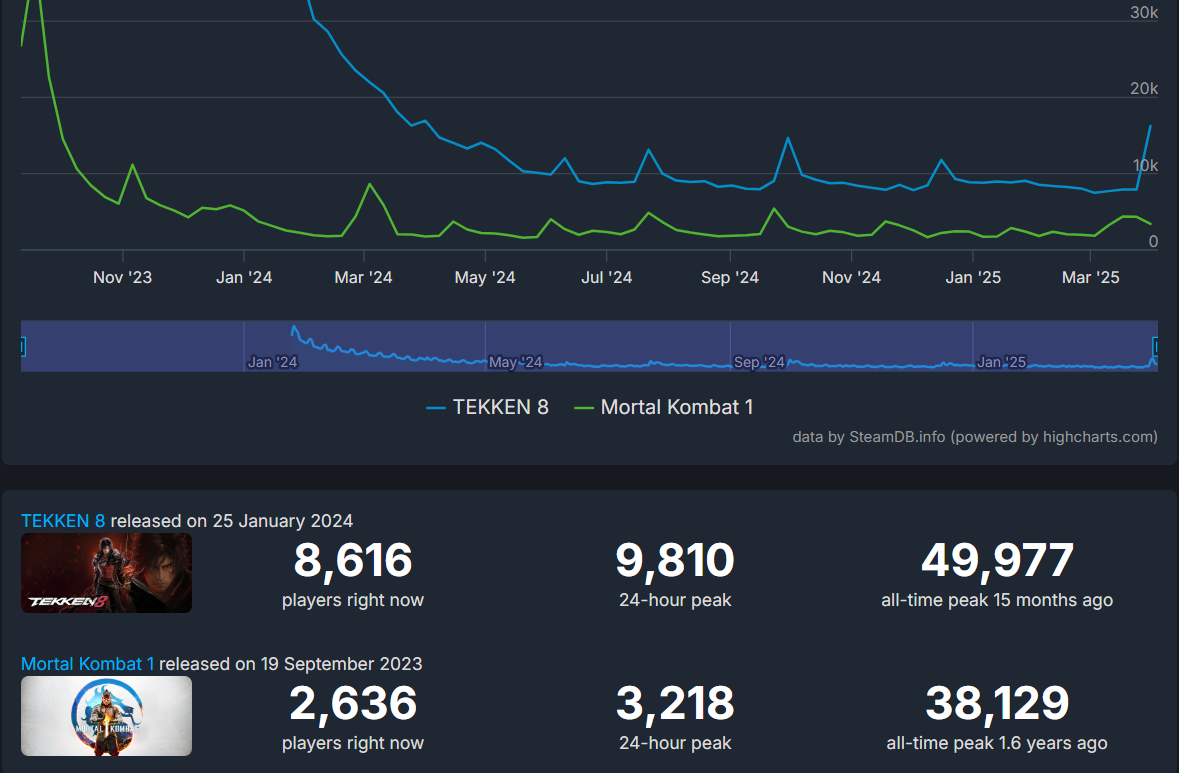Click the 'all-time peak 1.6 years ago' label
This screenshot has width=1179, height=773.
[997, 743]
